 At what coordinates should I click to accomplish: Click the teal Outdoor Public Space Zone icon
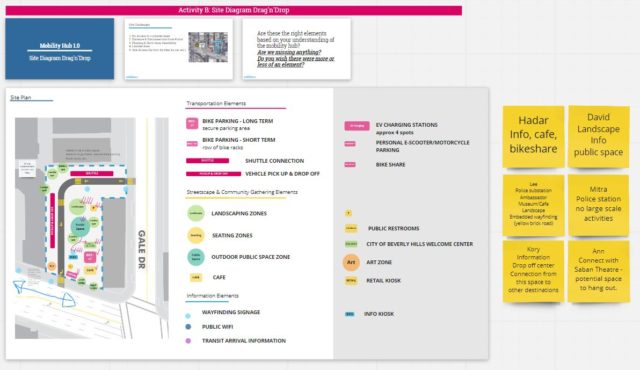tap(196, 257)
